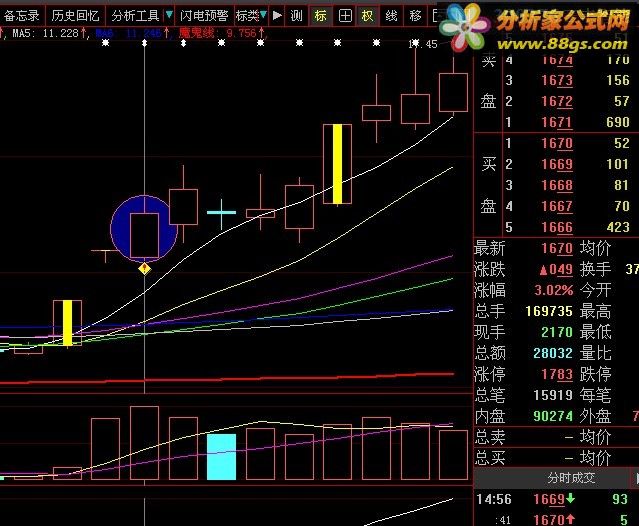The image size is (639, 526).
Task: Click the 总手 value 169735
Action: 549,311
